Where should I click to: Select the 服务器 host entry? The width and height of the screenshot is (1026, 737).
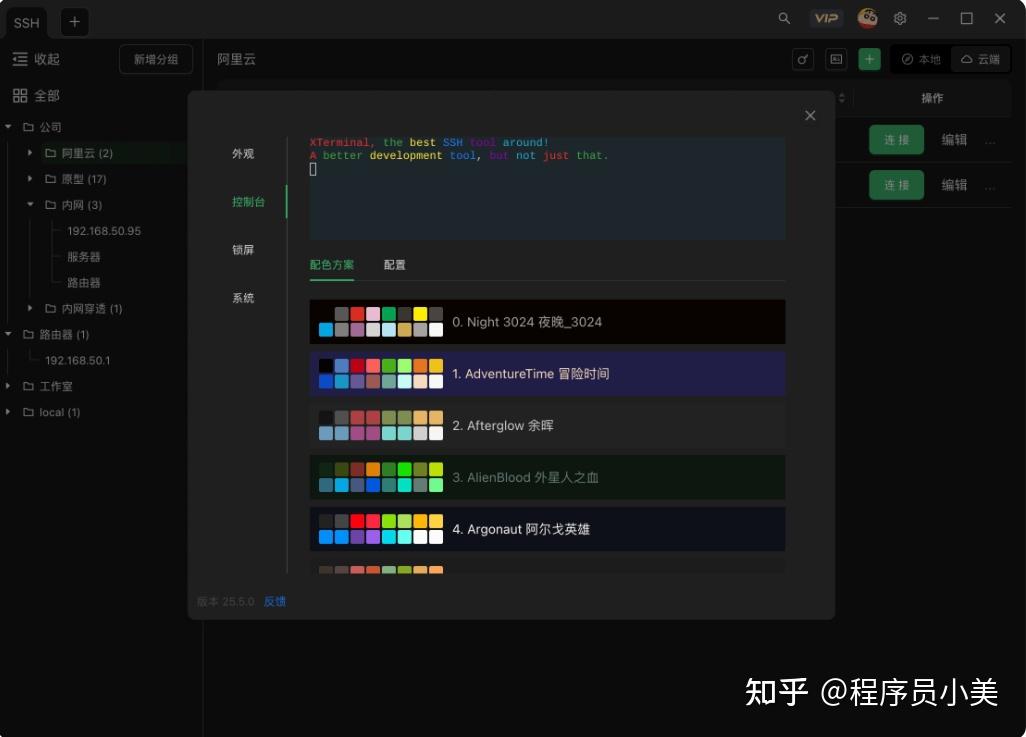84,257
